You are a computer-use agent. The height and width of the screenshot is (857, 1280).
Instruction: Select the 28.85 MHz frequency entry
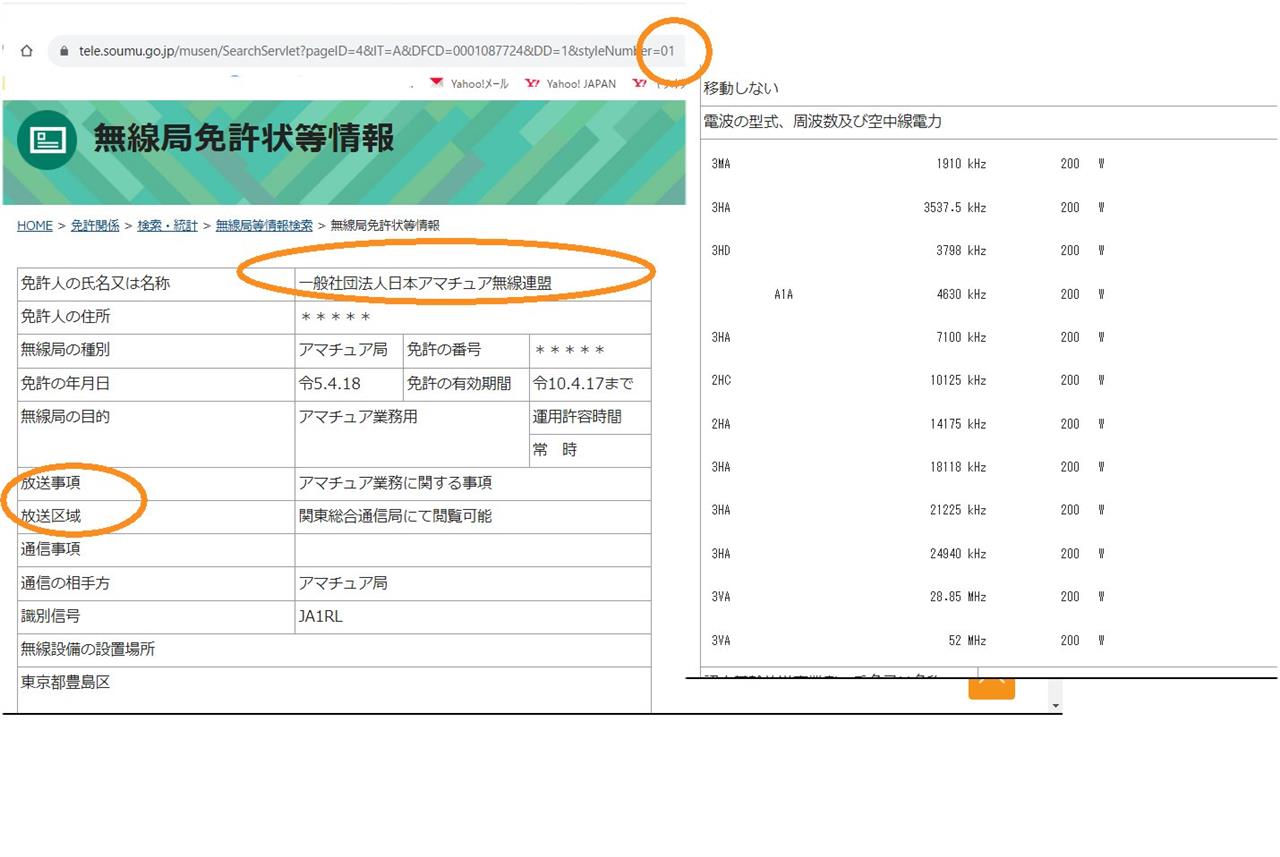(958, 597)
